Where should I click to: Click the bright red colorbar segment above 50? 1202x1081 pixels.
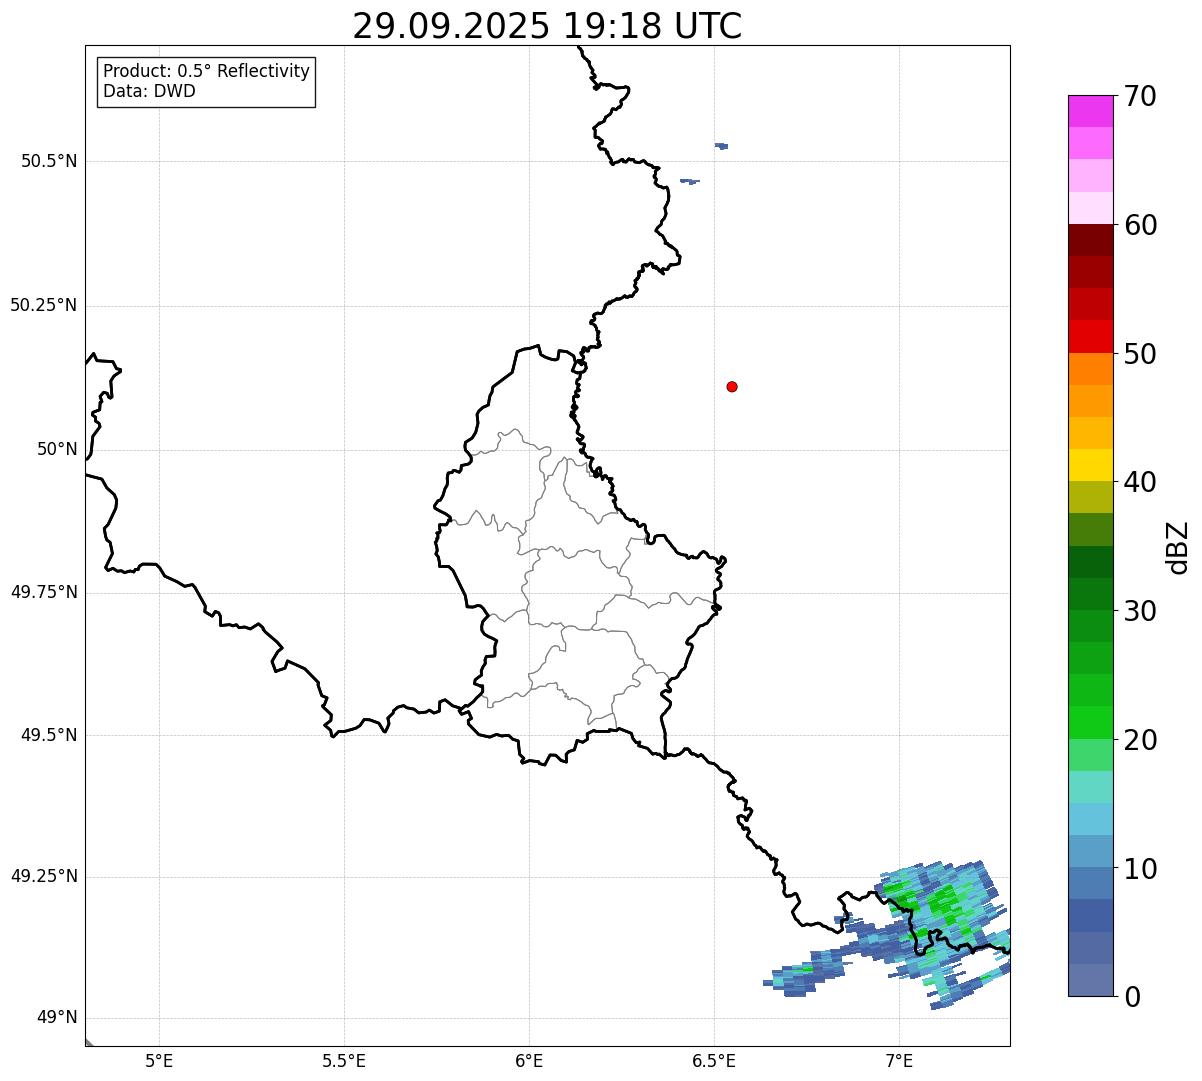1091,337
